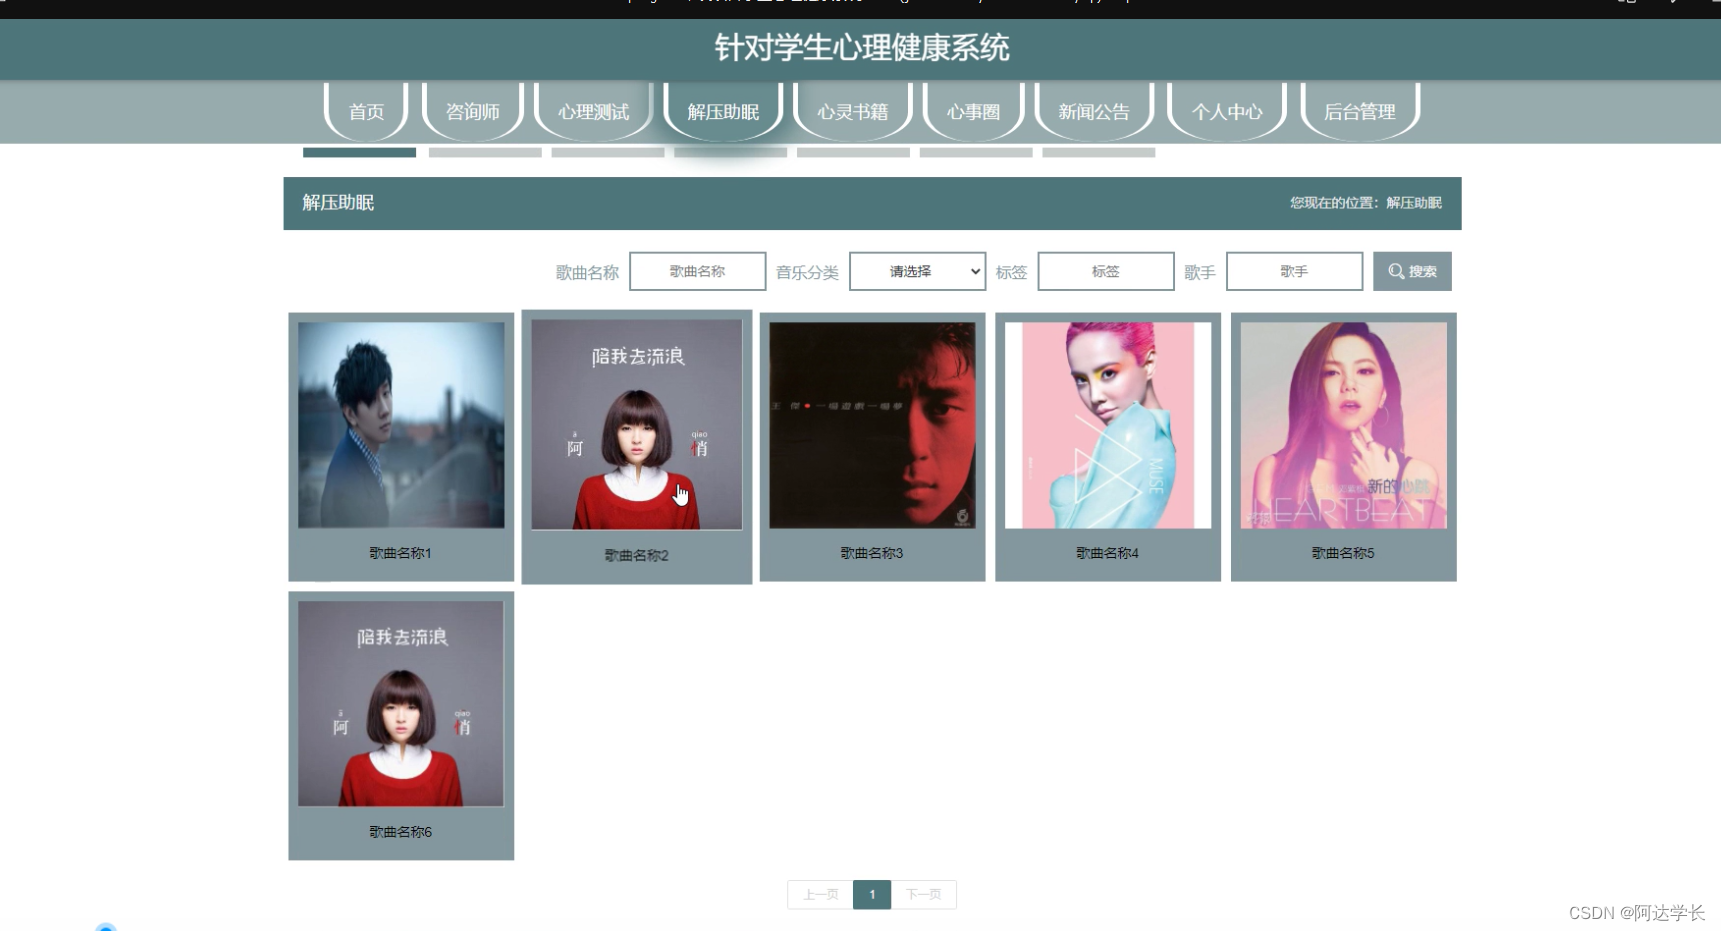This screenshot has width=1721, height=931.
Task: Click the 搜索 button
Action: [1412, 271]
